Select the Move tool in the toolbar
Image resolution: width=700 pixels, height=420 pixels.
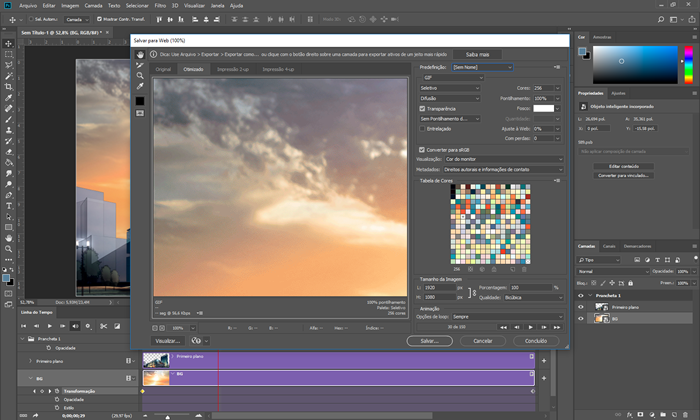pos(8,43)
